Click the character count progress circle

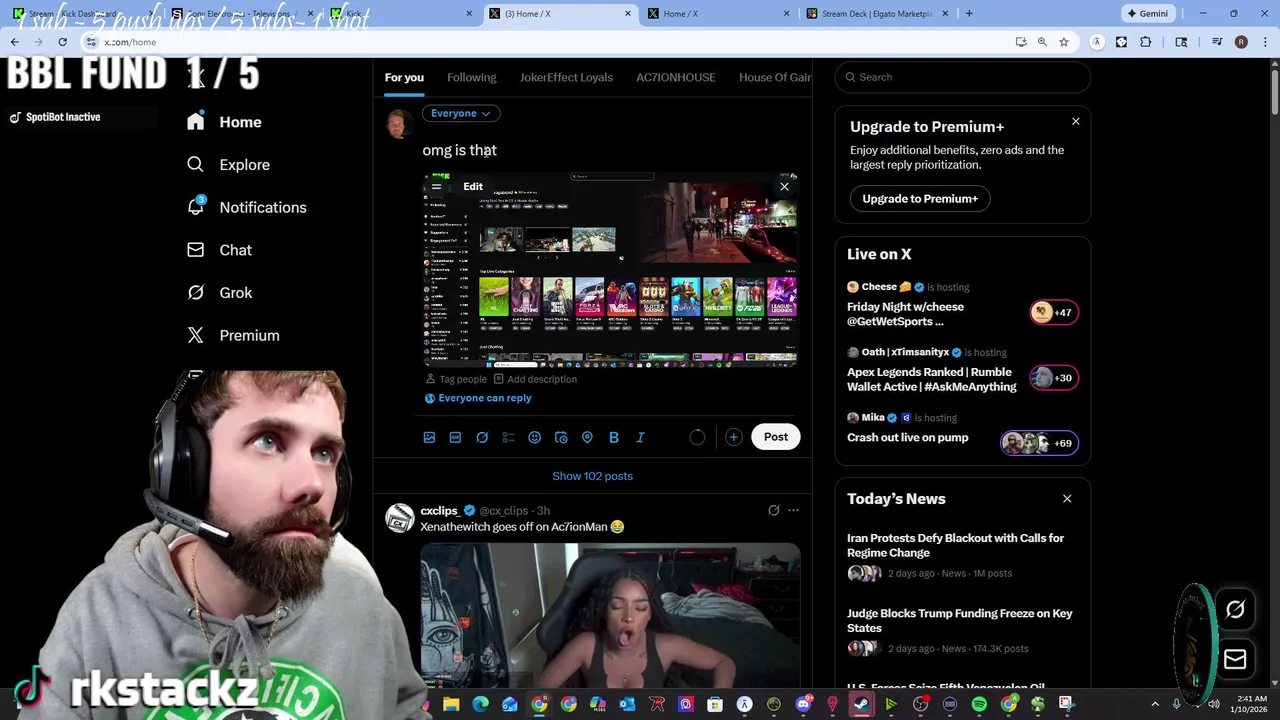697,437
